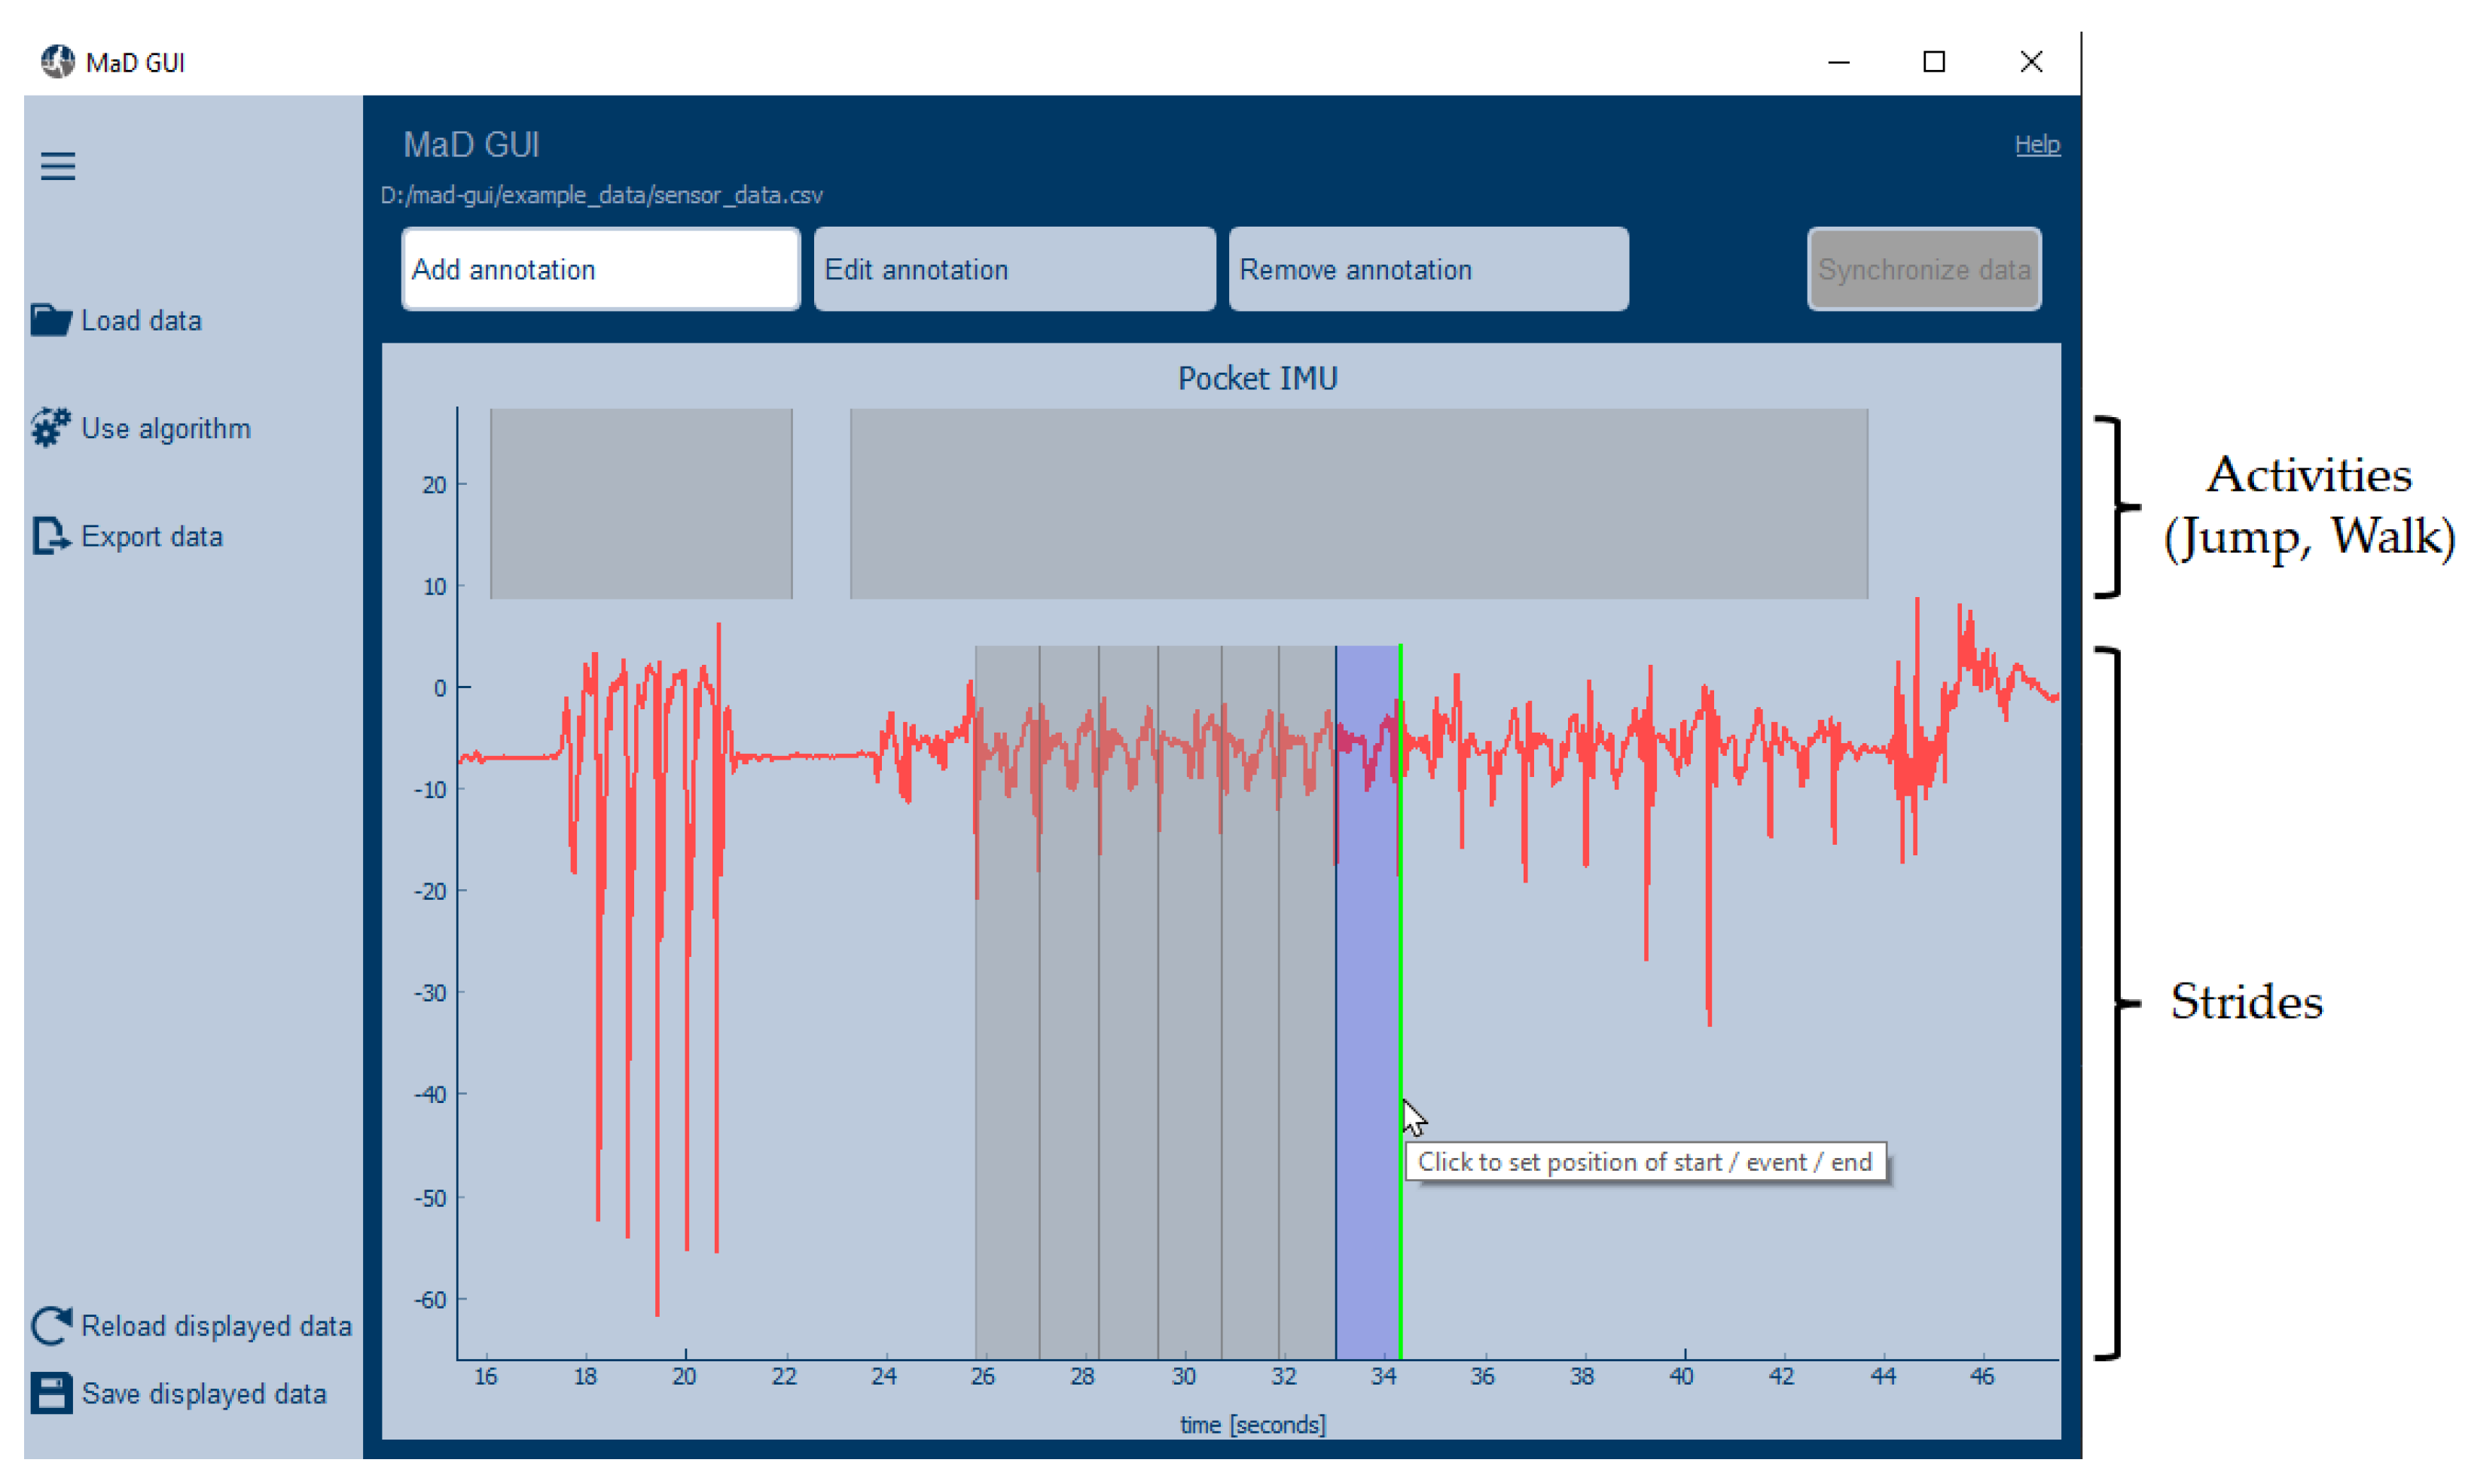
Task: Click the Load data icon
Action: click(x=53, y=319)
